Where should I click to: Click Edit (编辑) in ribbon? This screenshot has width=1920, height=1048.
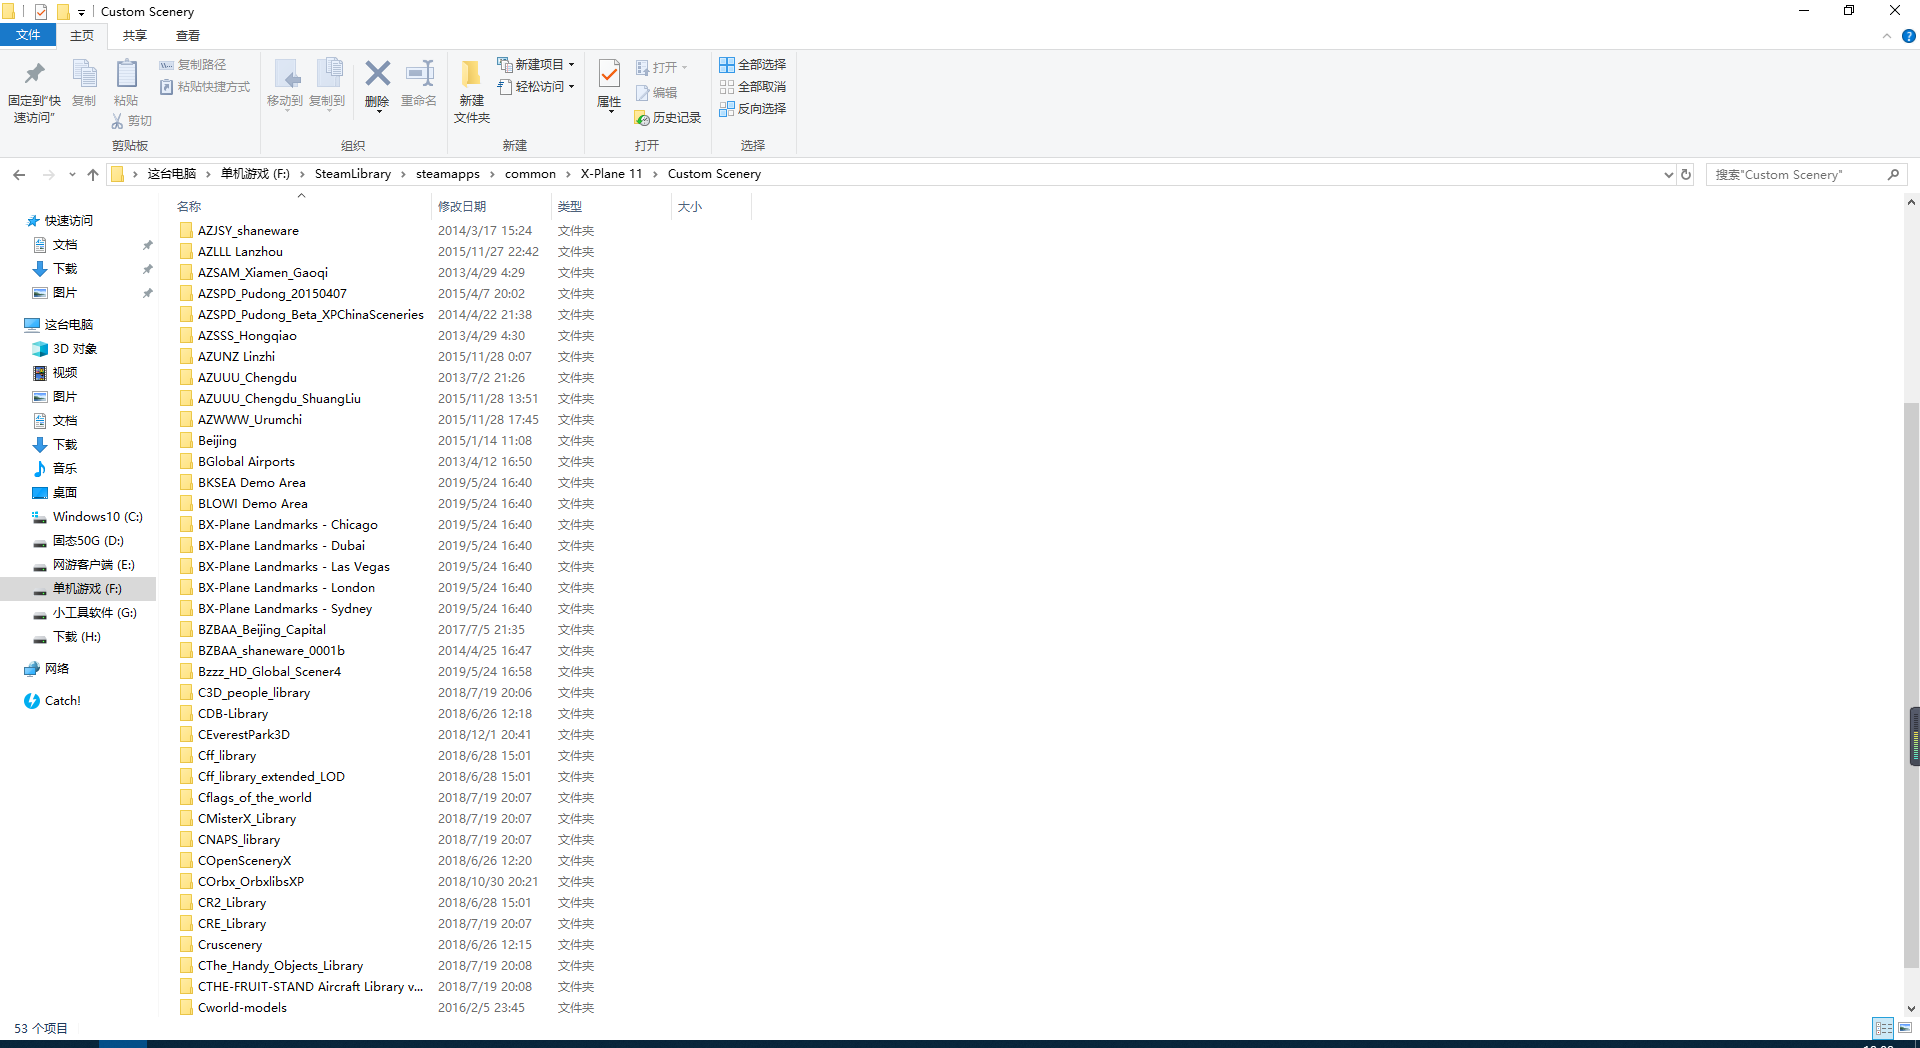[656, 93]
